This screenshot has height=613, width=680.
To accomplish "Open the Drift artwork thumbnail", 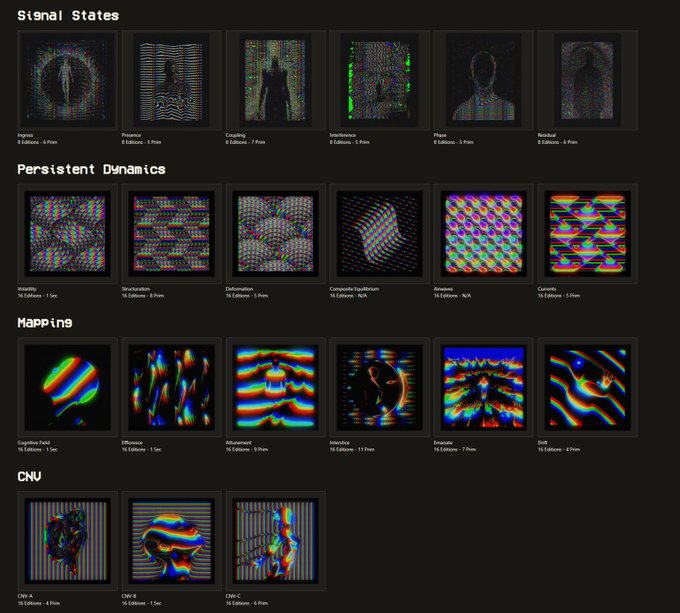I will click(588, 387).
